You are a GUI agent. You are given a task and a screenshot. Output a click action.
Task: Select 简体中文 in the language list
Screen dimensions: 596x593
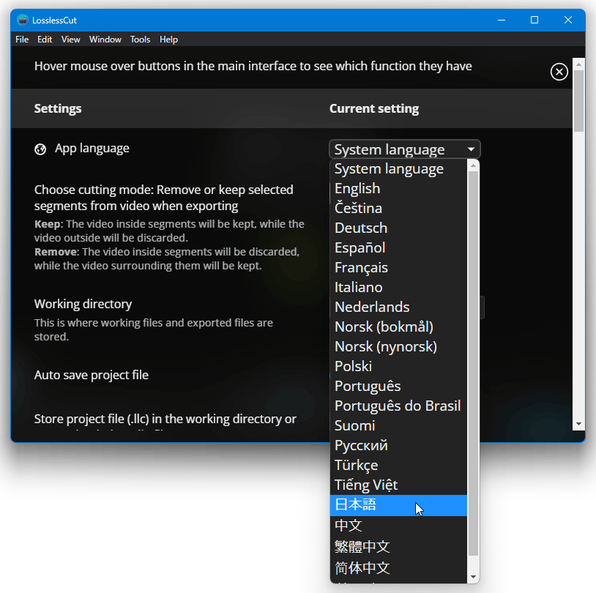pos(398,568)
